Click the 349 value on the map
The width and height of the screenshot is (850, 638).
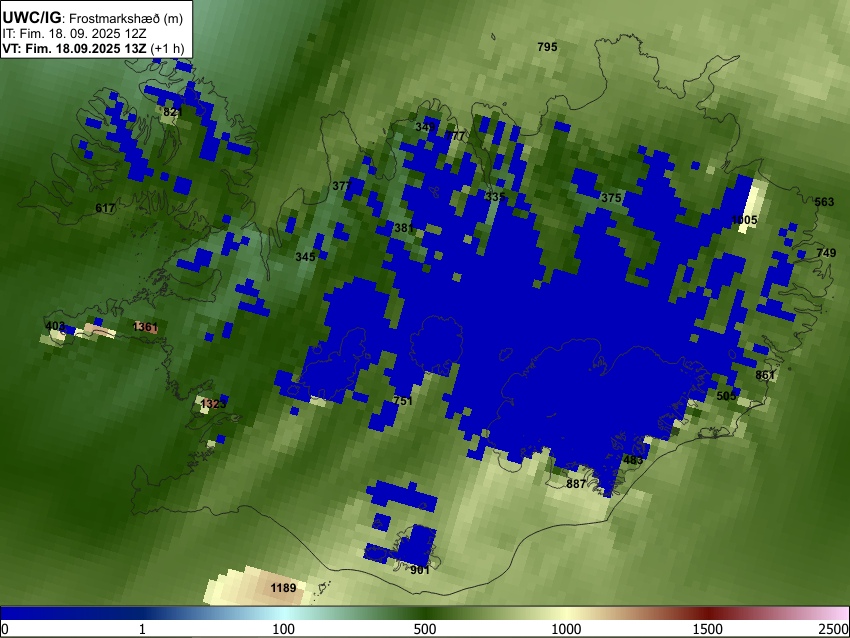(425, 127)
